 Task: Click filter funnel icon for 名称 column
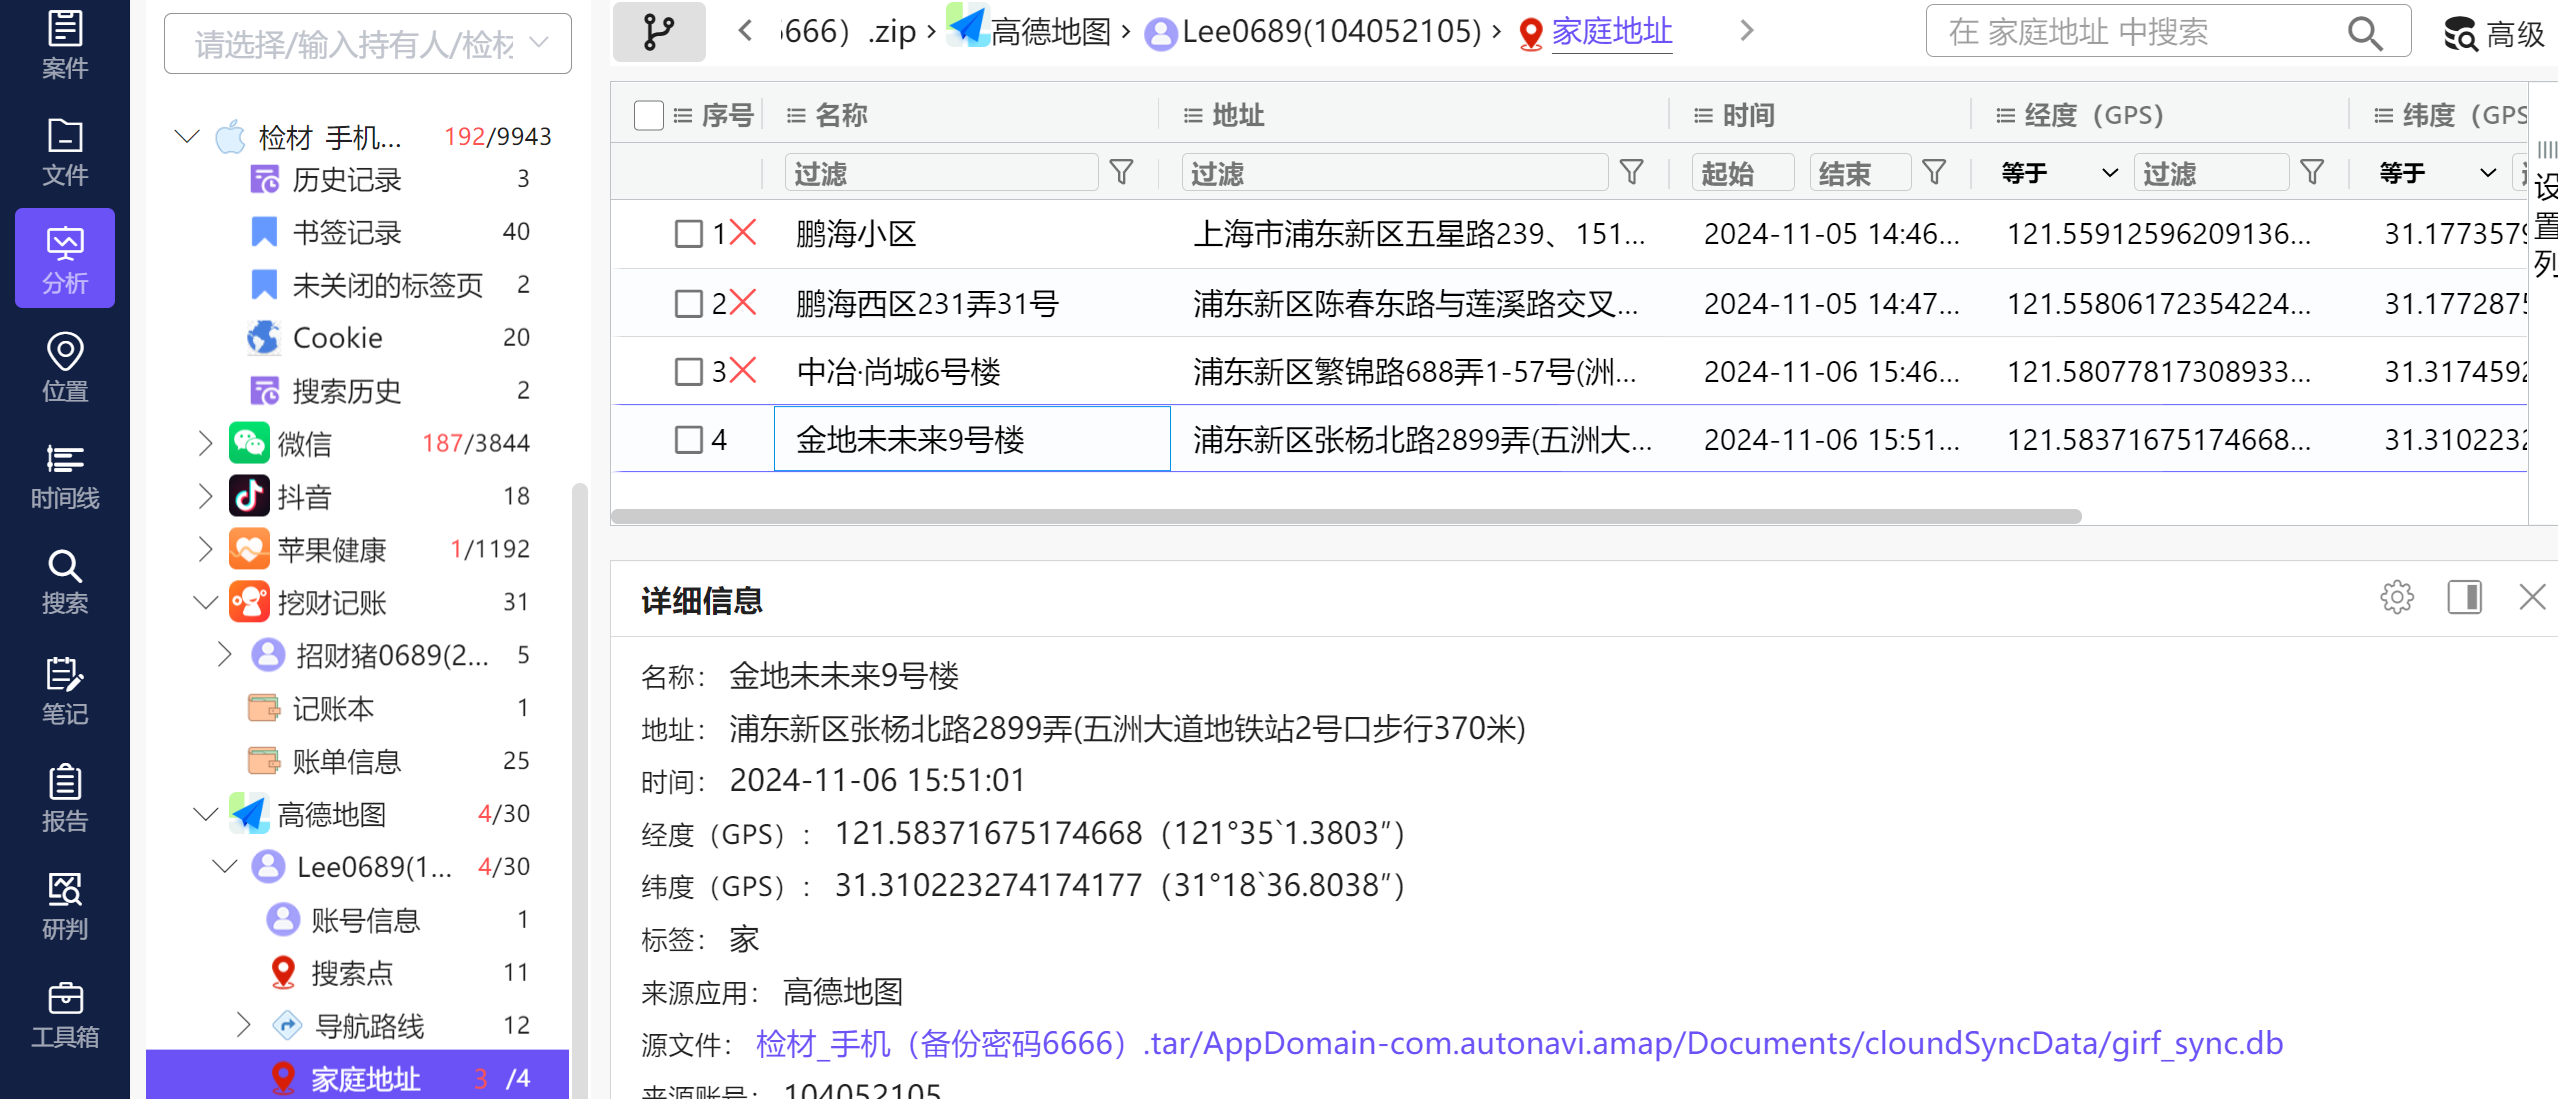(x=1121, y=173)
